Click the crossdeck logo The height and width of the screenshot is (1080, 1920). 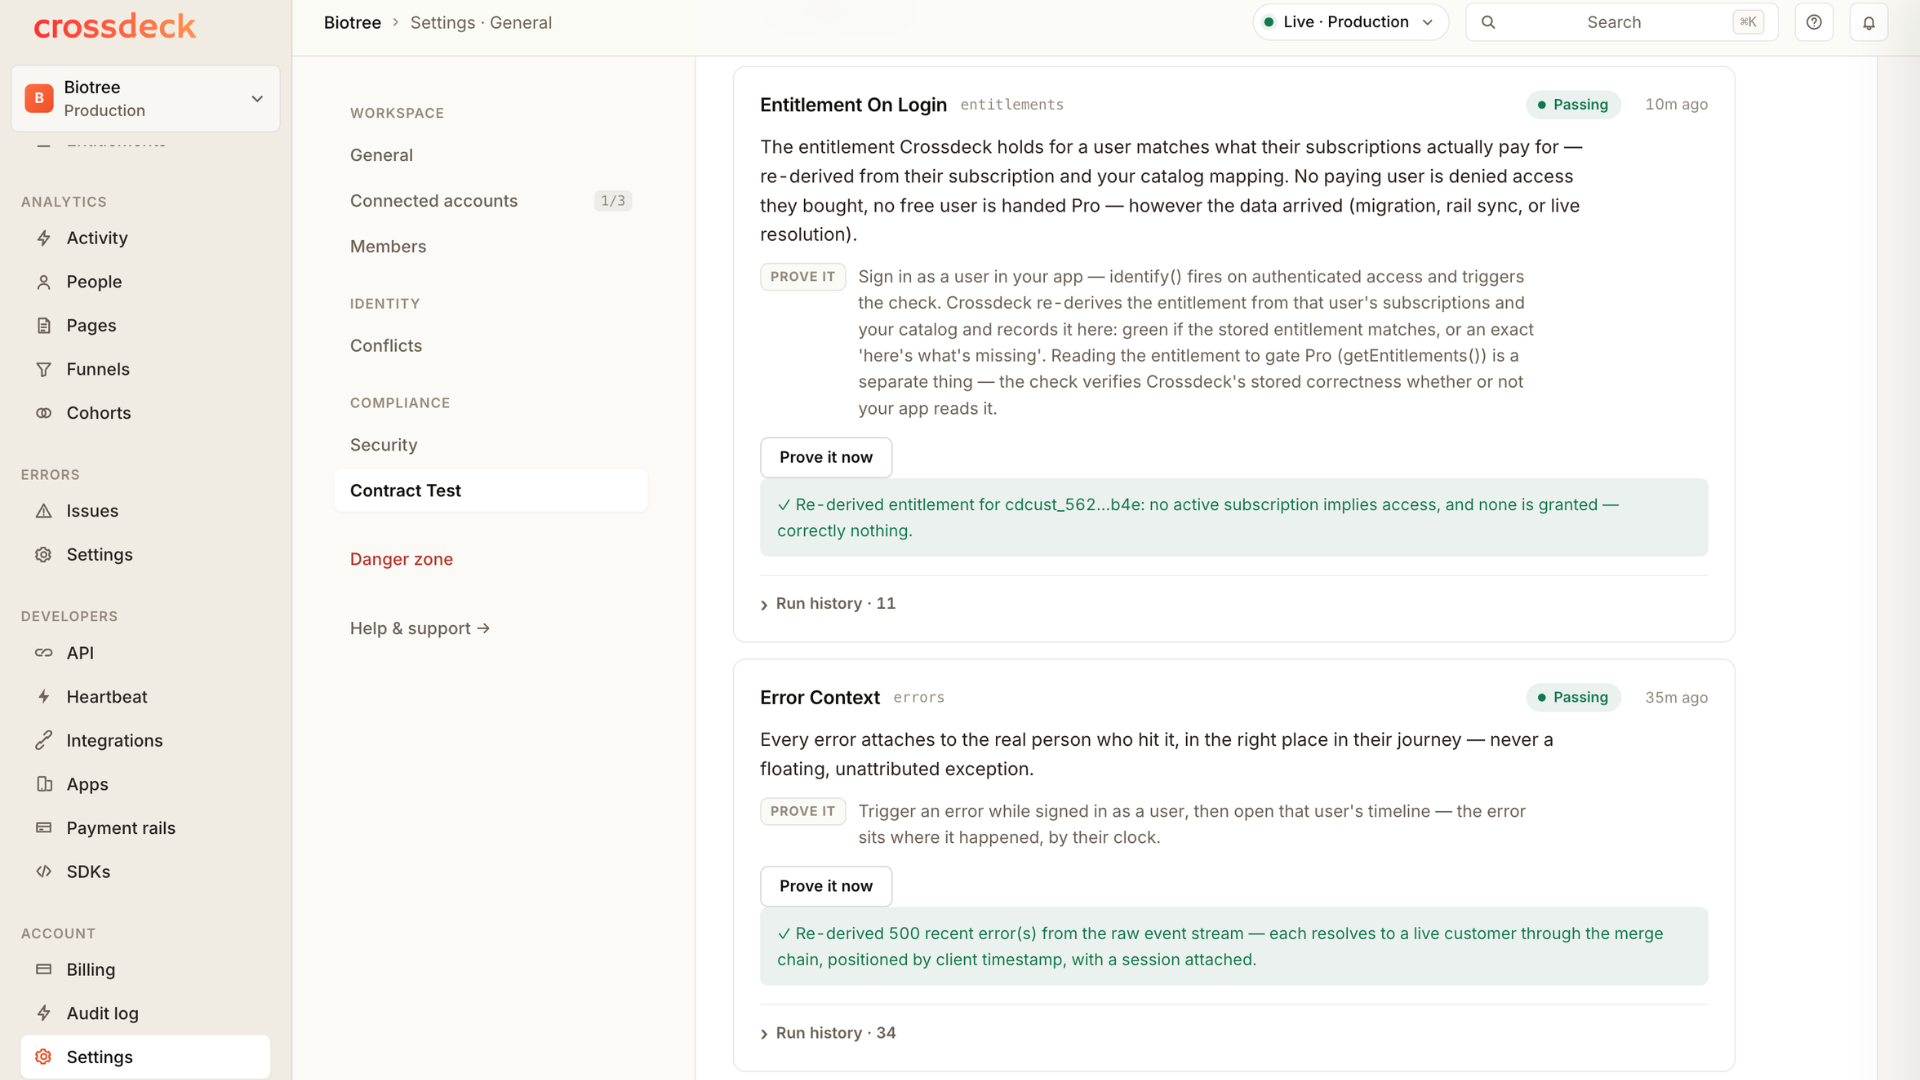click(x=115, y=26)
